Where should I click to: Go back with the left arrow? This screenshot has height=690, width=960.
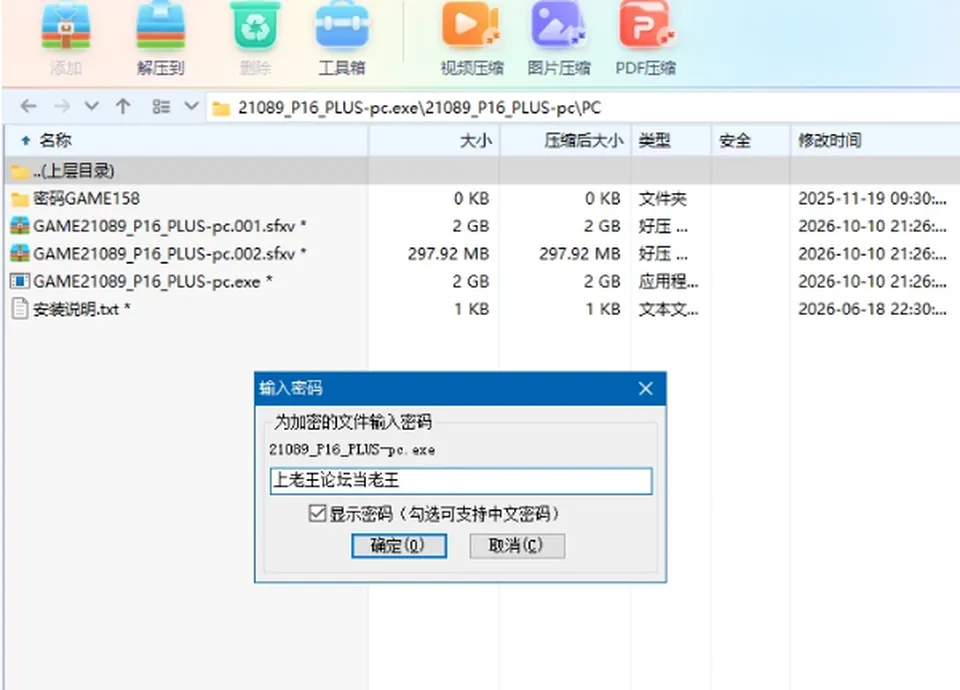29,107
